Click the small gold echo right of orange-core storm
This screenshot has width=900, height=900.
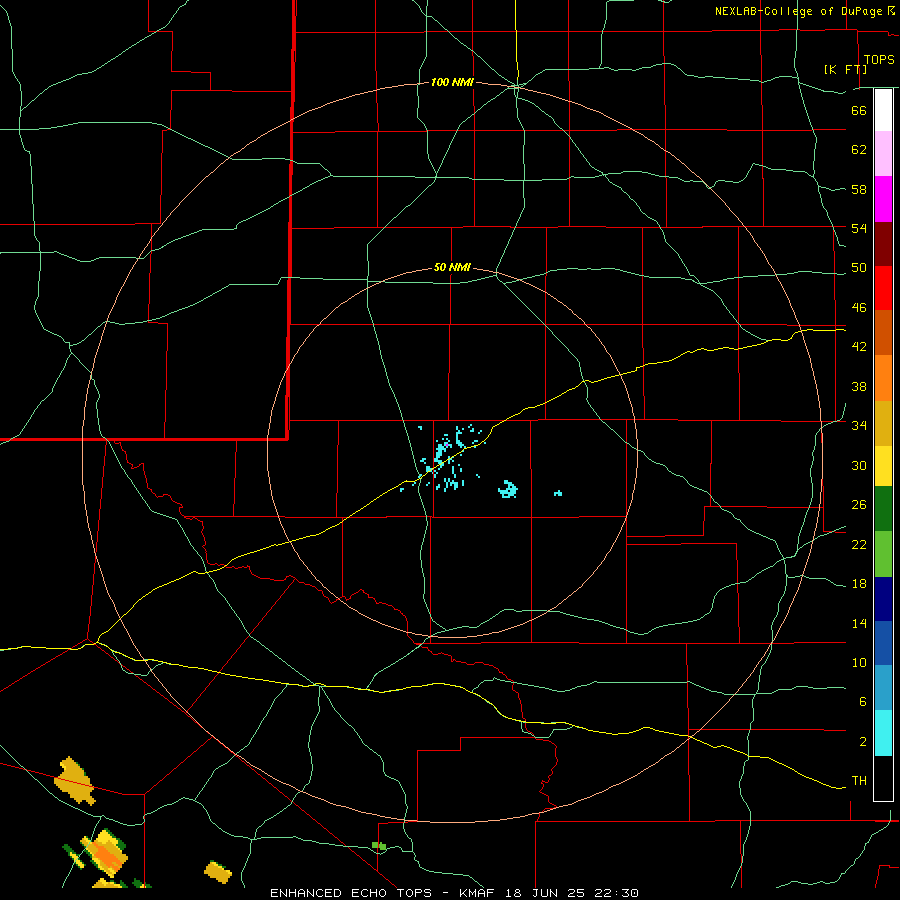[x=218, y=872]
